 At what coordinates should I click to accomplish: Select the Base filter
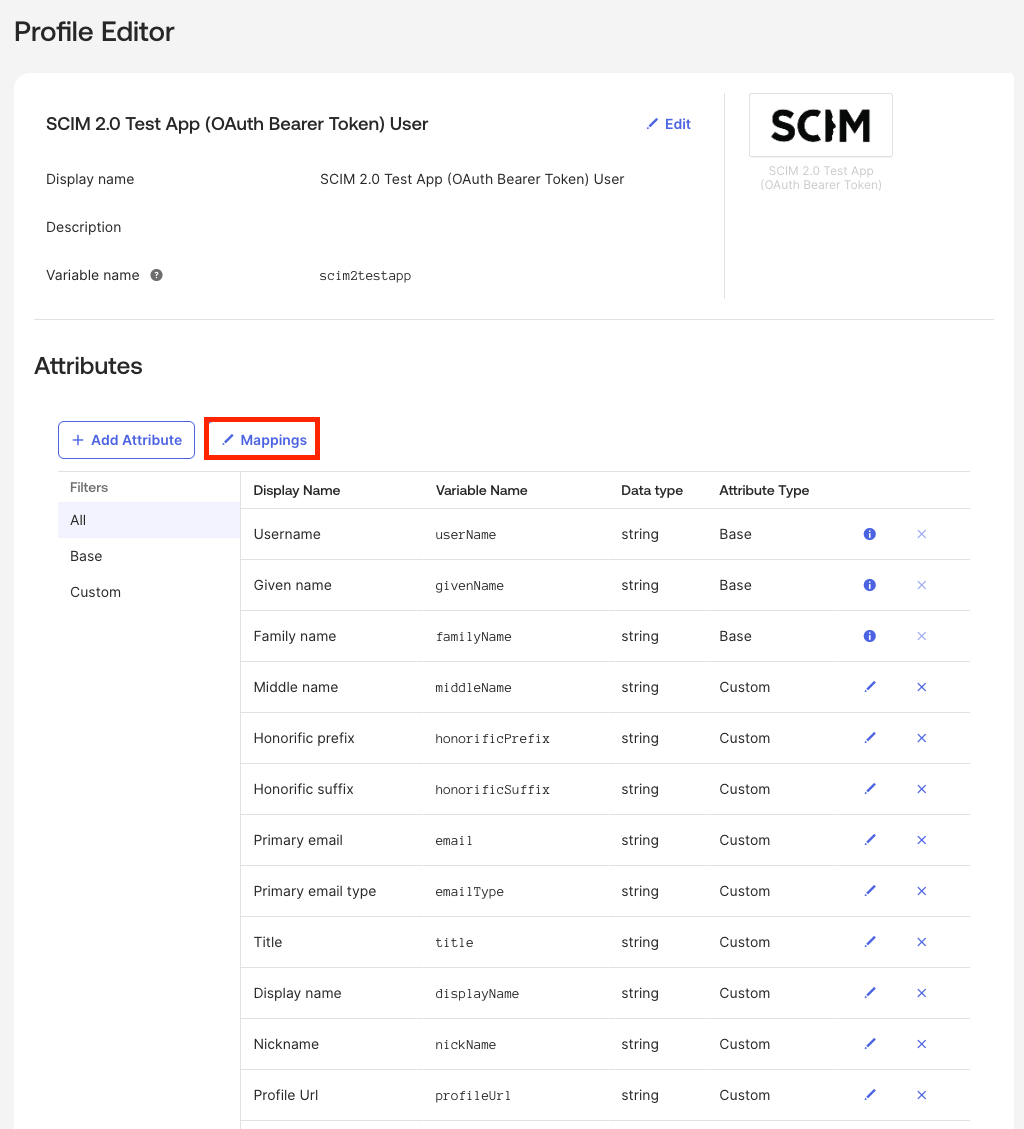pos(148,556)
